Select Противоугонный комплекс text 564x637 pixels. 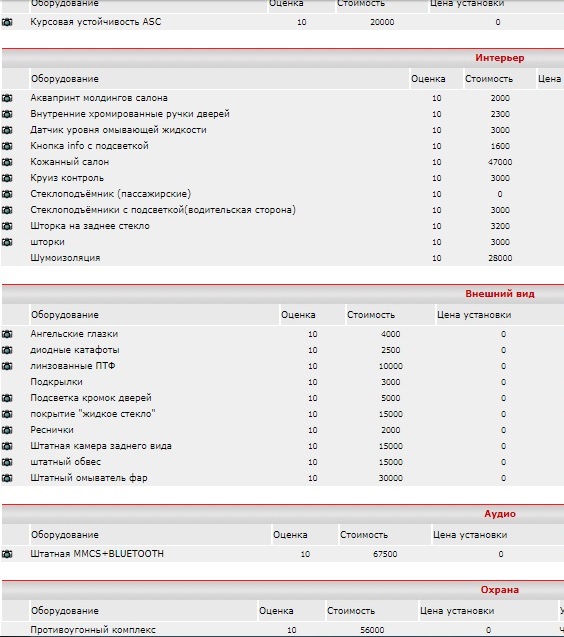click(x=93, y=630)
